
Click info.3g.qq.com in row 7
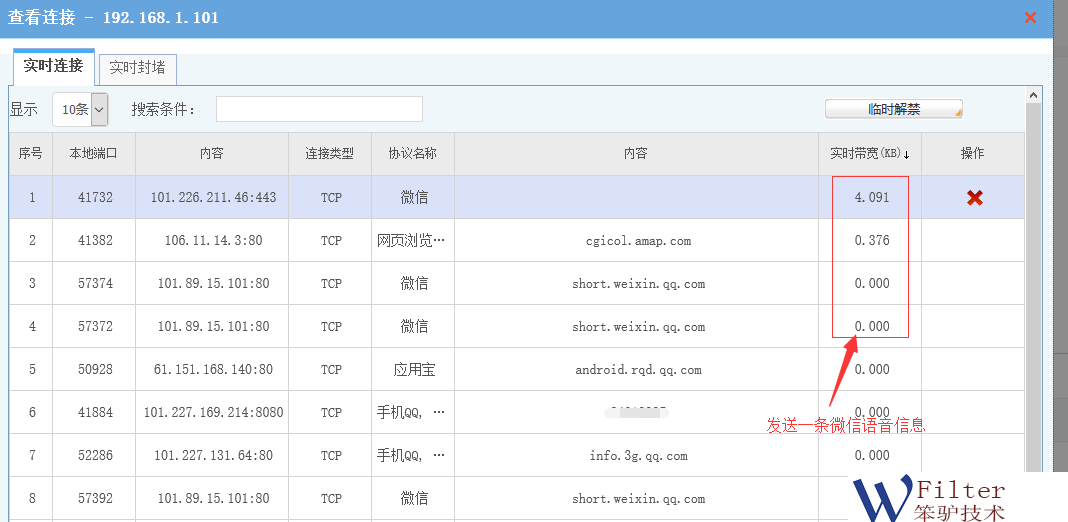coord(638,456)
